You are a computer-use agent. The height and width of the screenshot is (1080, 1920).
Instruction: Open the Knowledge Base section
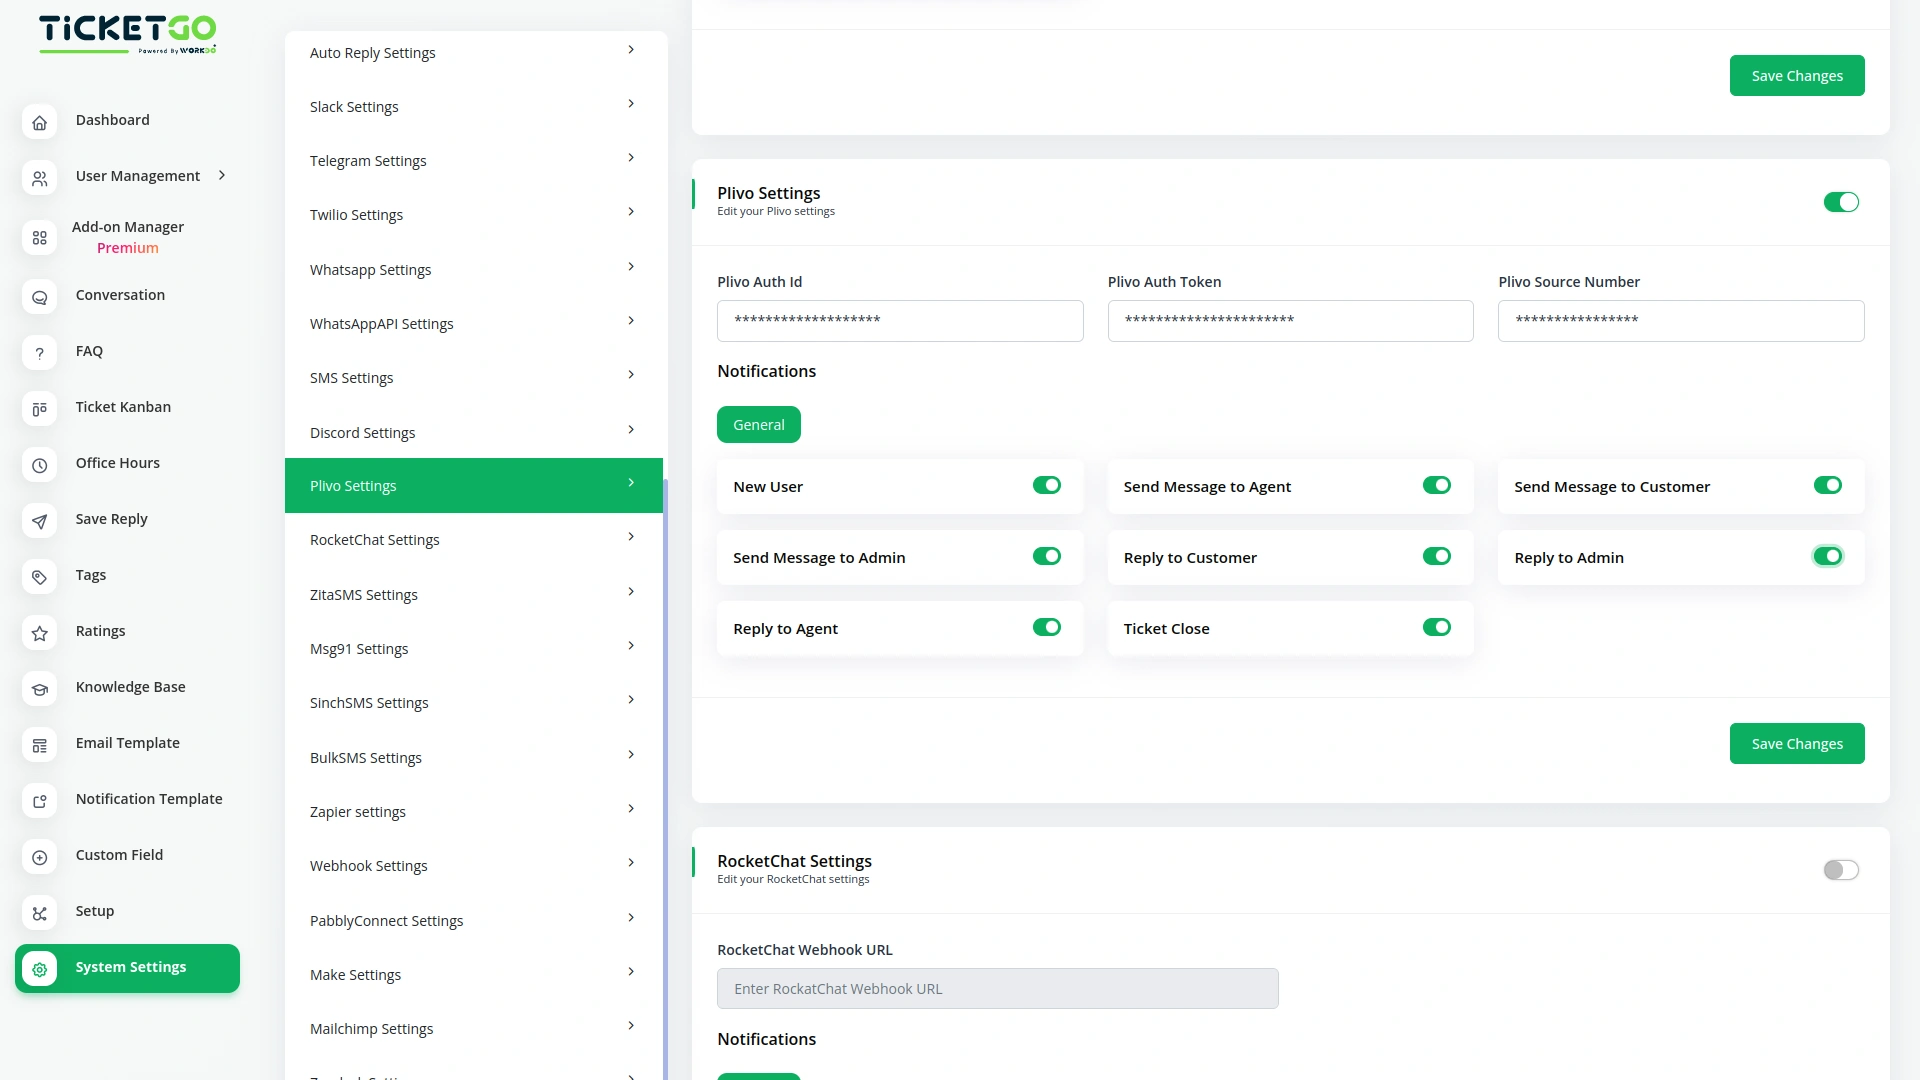click(x=130, y=687)
